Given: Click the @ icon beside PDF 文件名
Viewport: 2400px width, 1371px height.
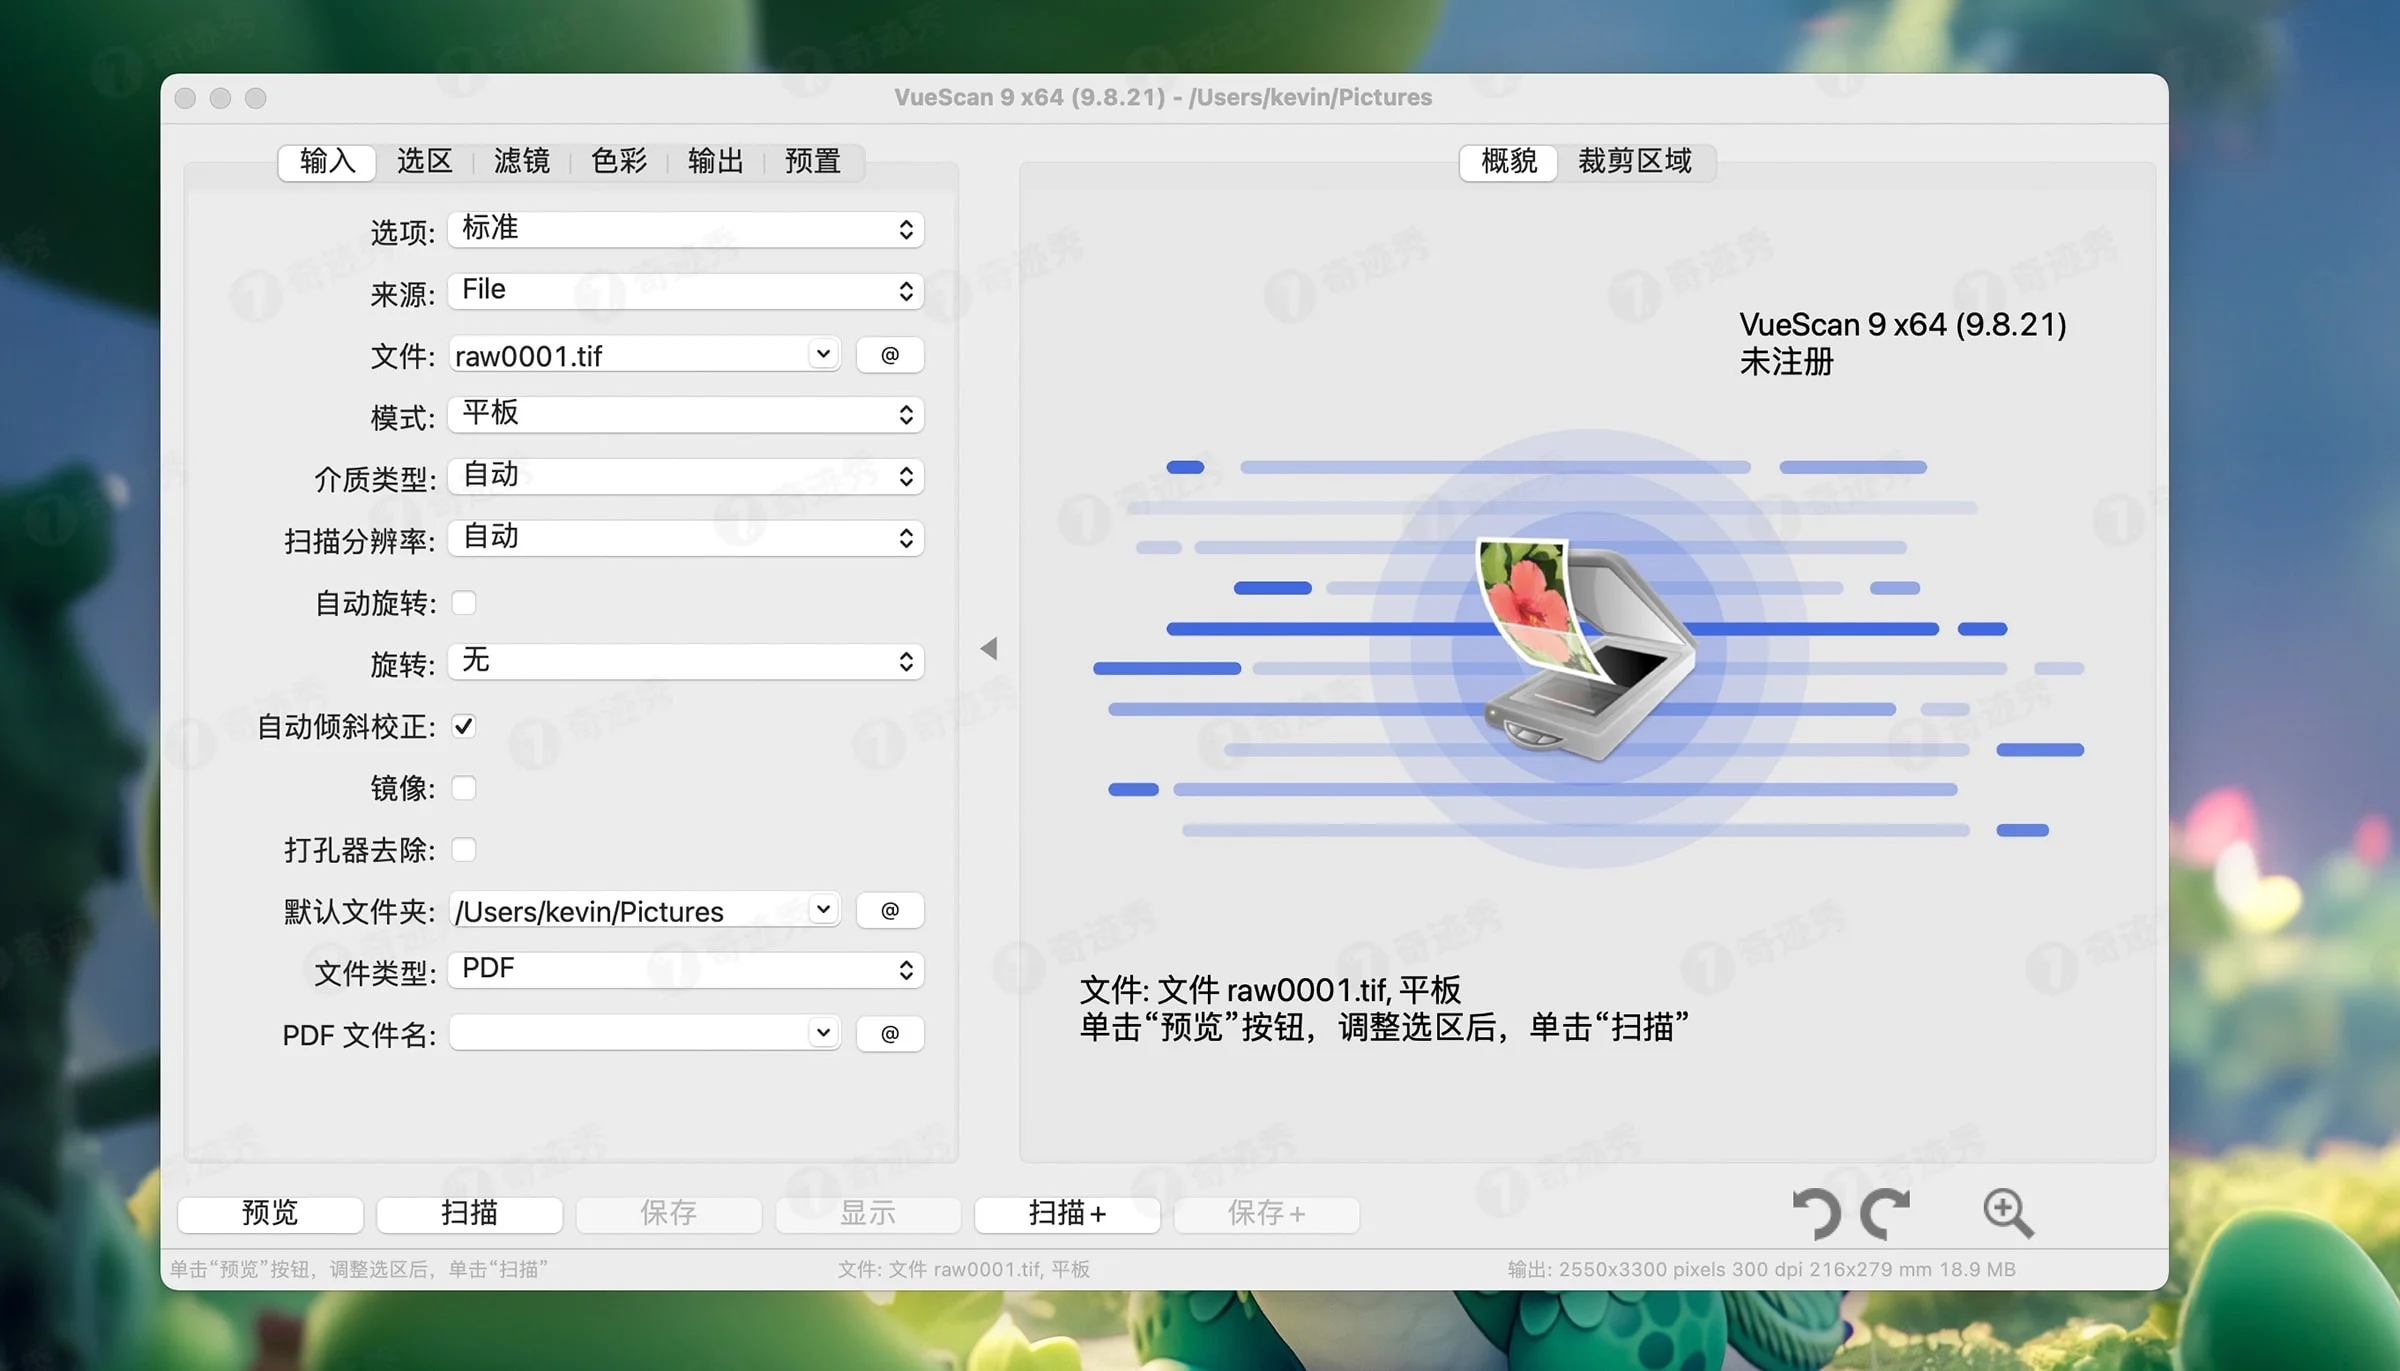Looking at the screenshot, I should 889,1033.
